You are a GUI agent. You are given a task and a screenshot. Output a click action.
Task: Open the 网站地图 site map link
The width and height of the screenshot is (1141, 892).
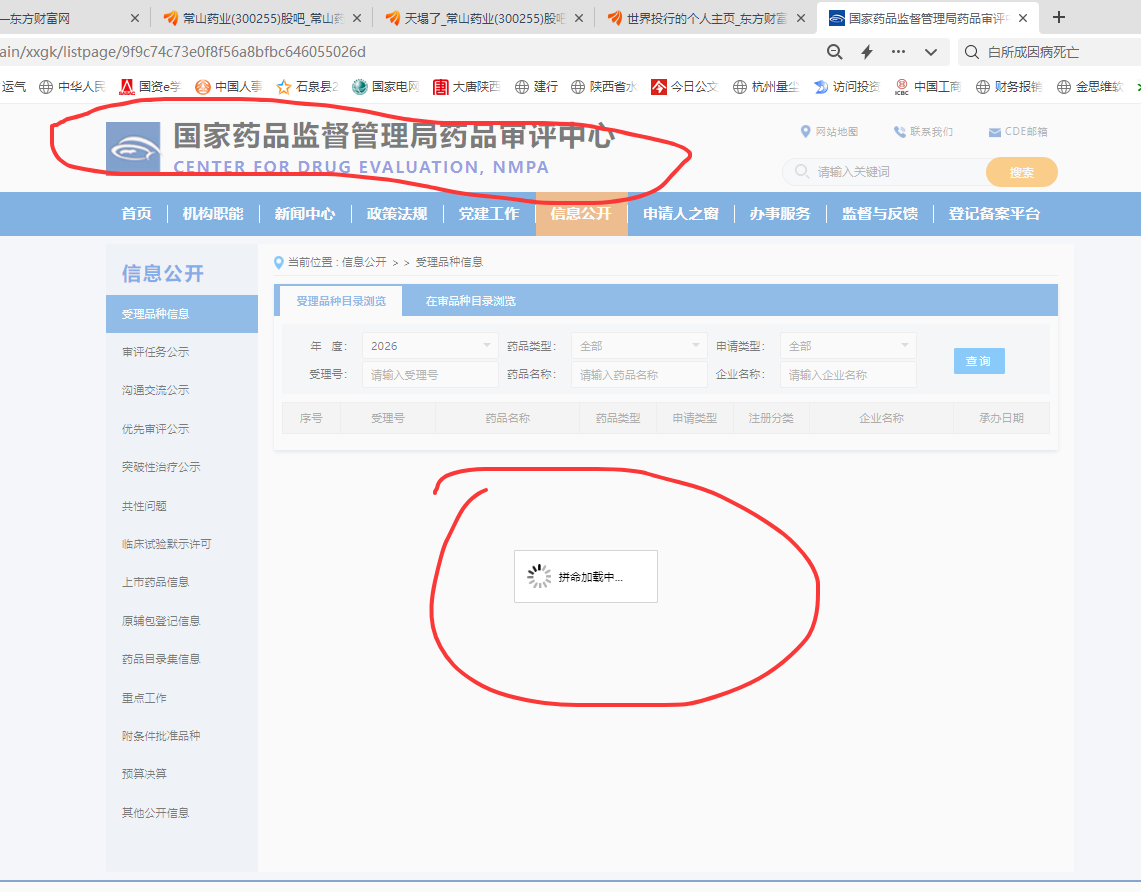829,132
